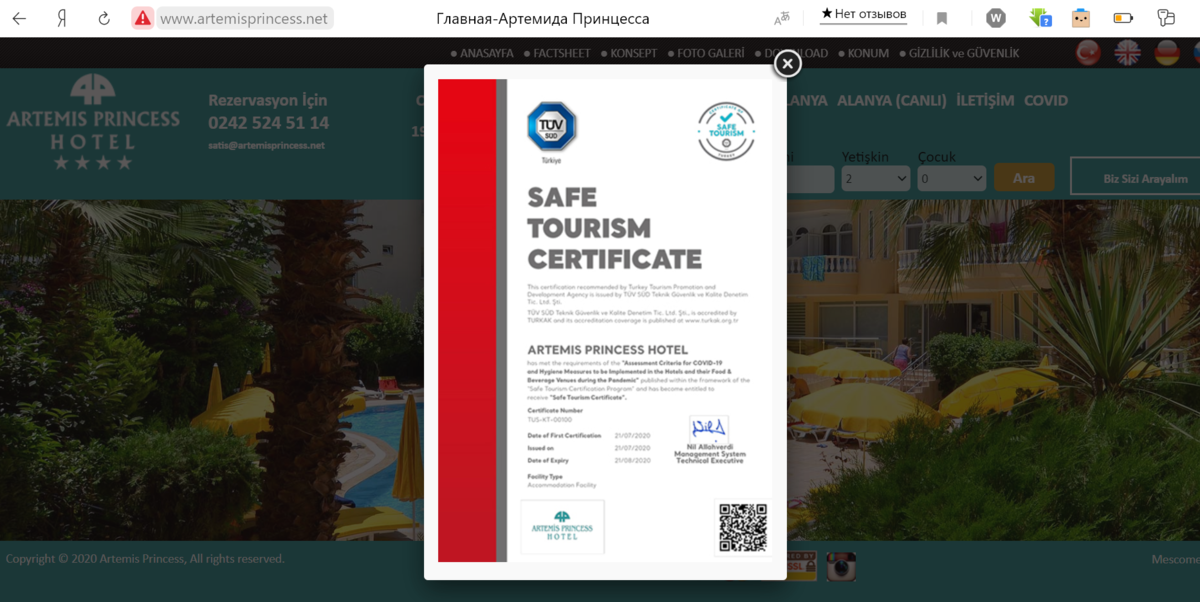This screenshot has height=602, width=1200.
Task: Click the QR code on the certificate
Action: pyautogui.click(x=743, y=528)
